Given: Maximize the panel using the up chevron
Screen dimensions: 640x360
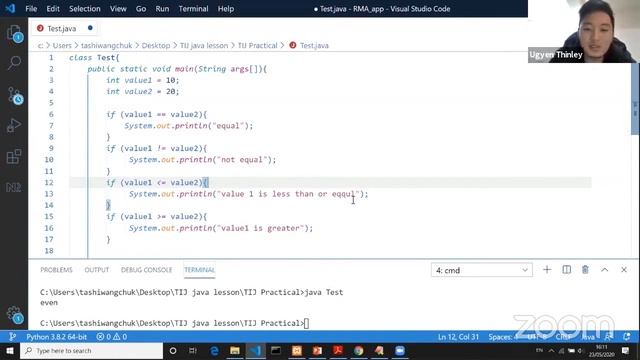Looking at the screenshot, I should 604,270.
